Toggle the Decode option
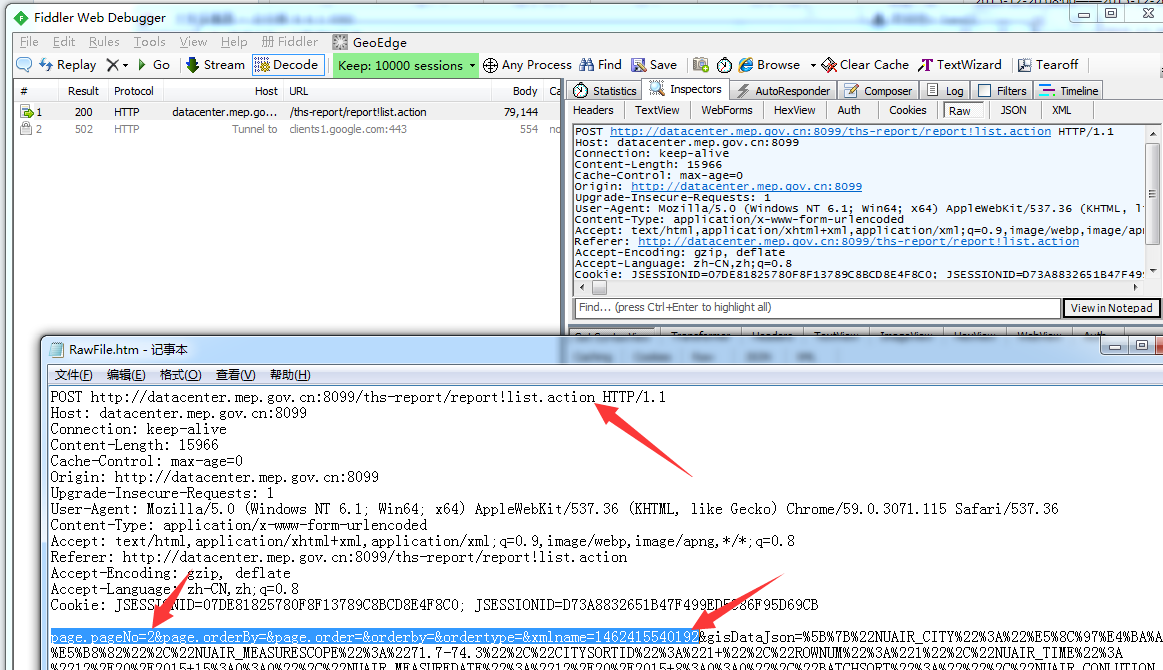Screen dimensions: 1163x670 (x=286, y=65)
